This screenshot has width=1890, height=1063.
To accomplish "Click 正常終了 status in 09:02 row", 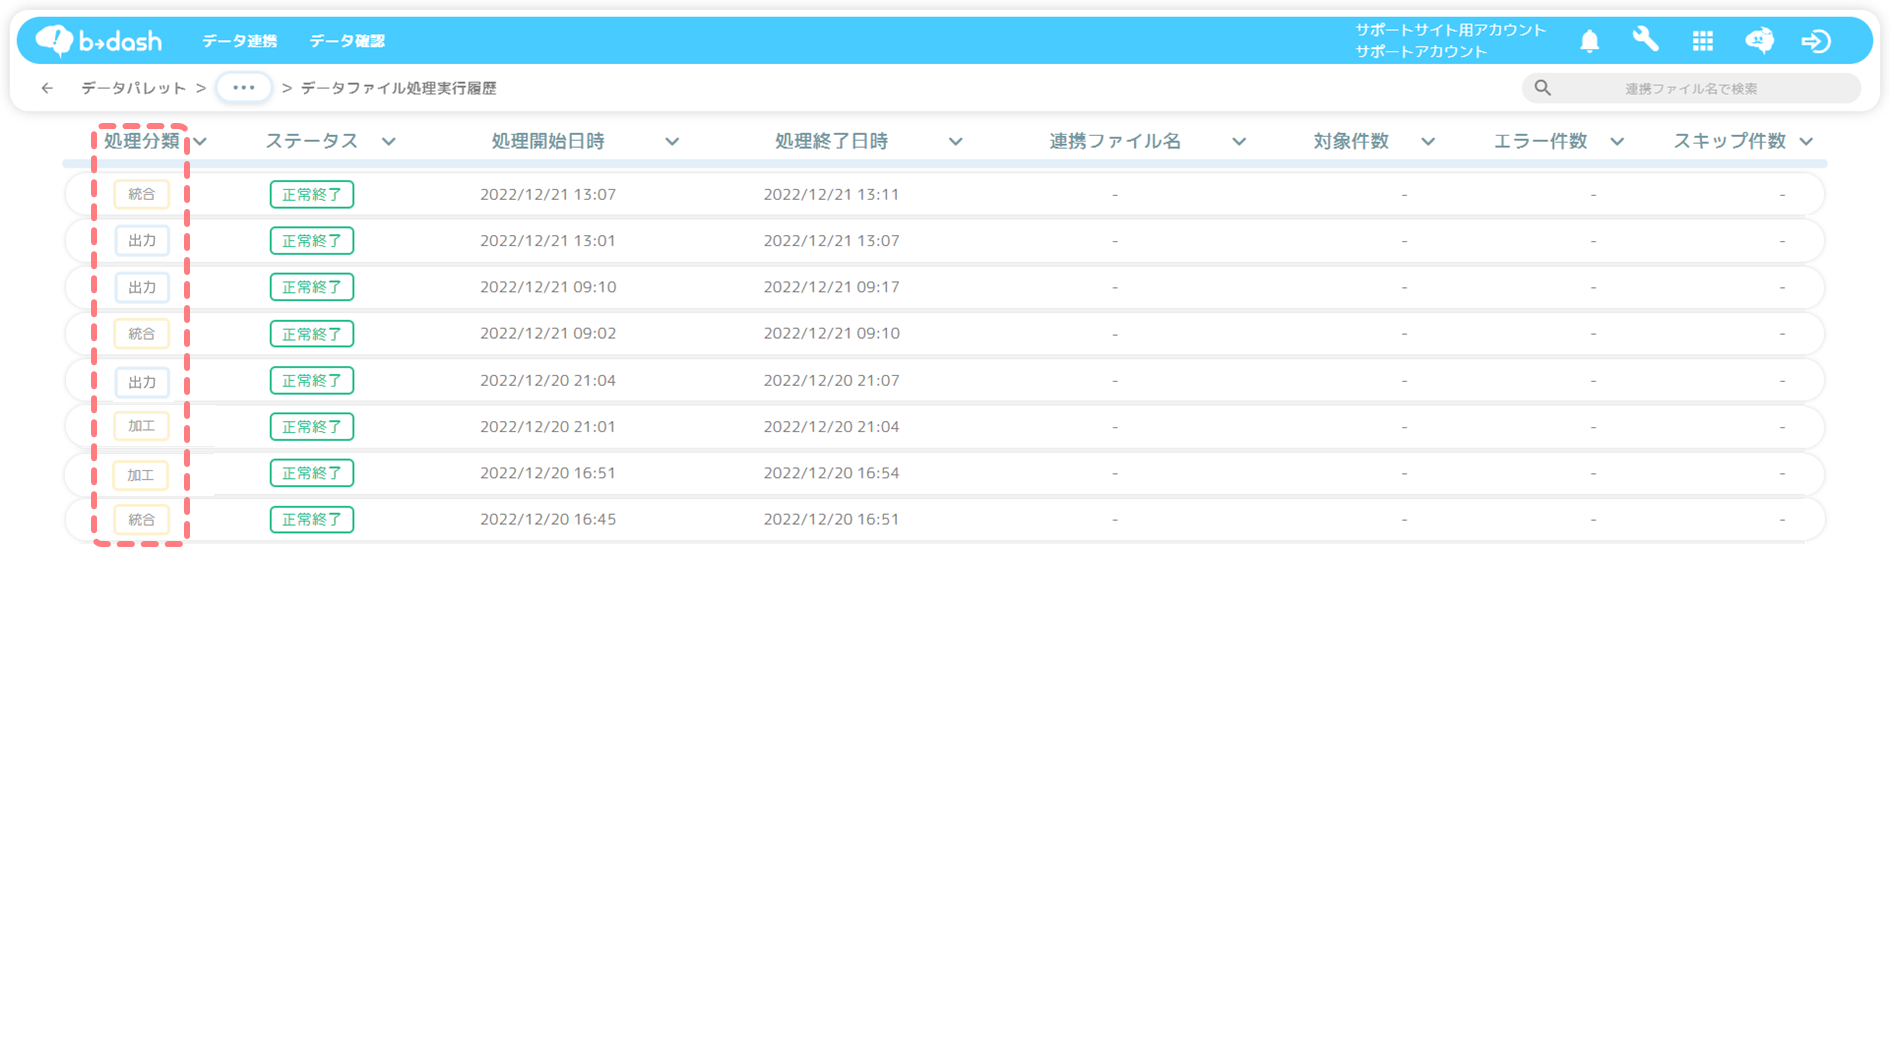I will [312, 333].
